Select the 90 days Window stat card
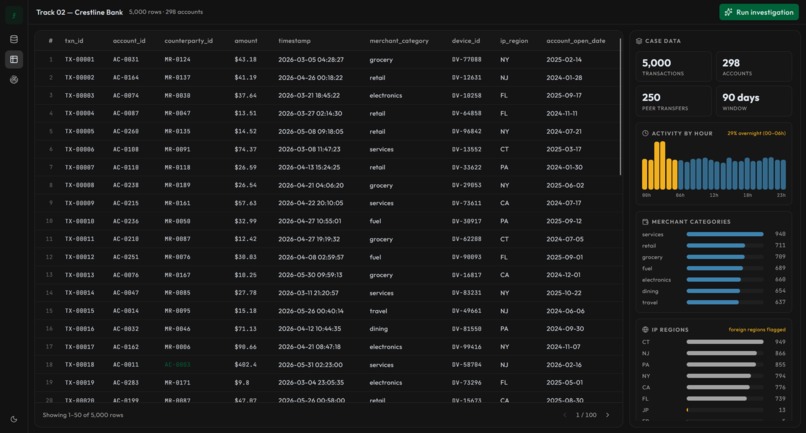This screenshot has height=433, width=806. point(754,101)
